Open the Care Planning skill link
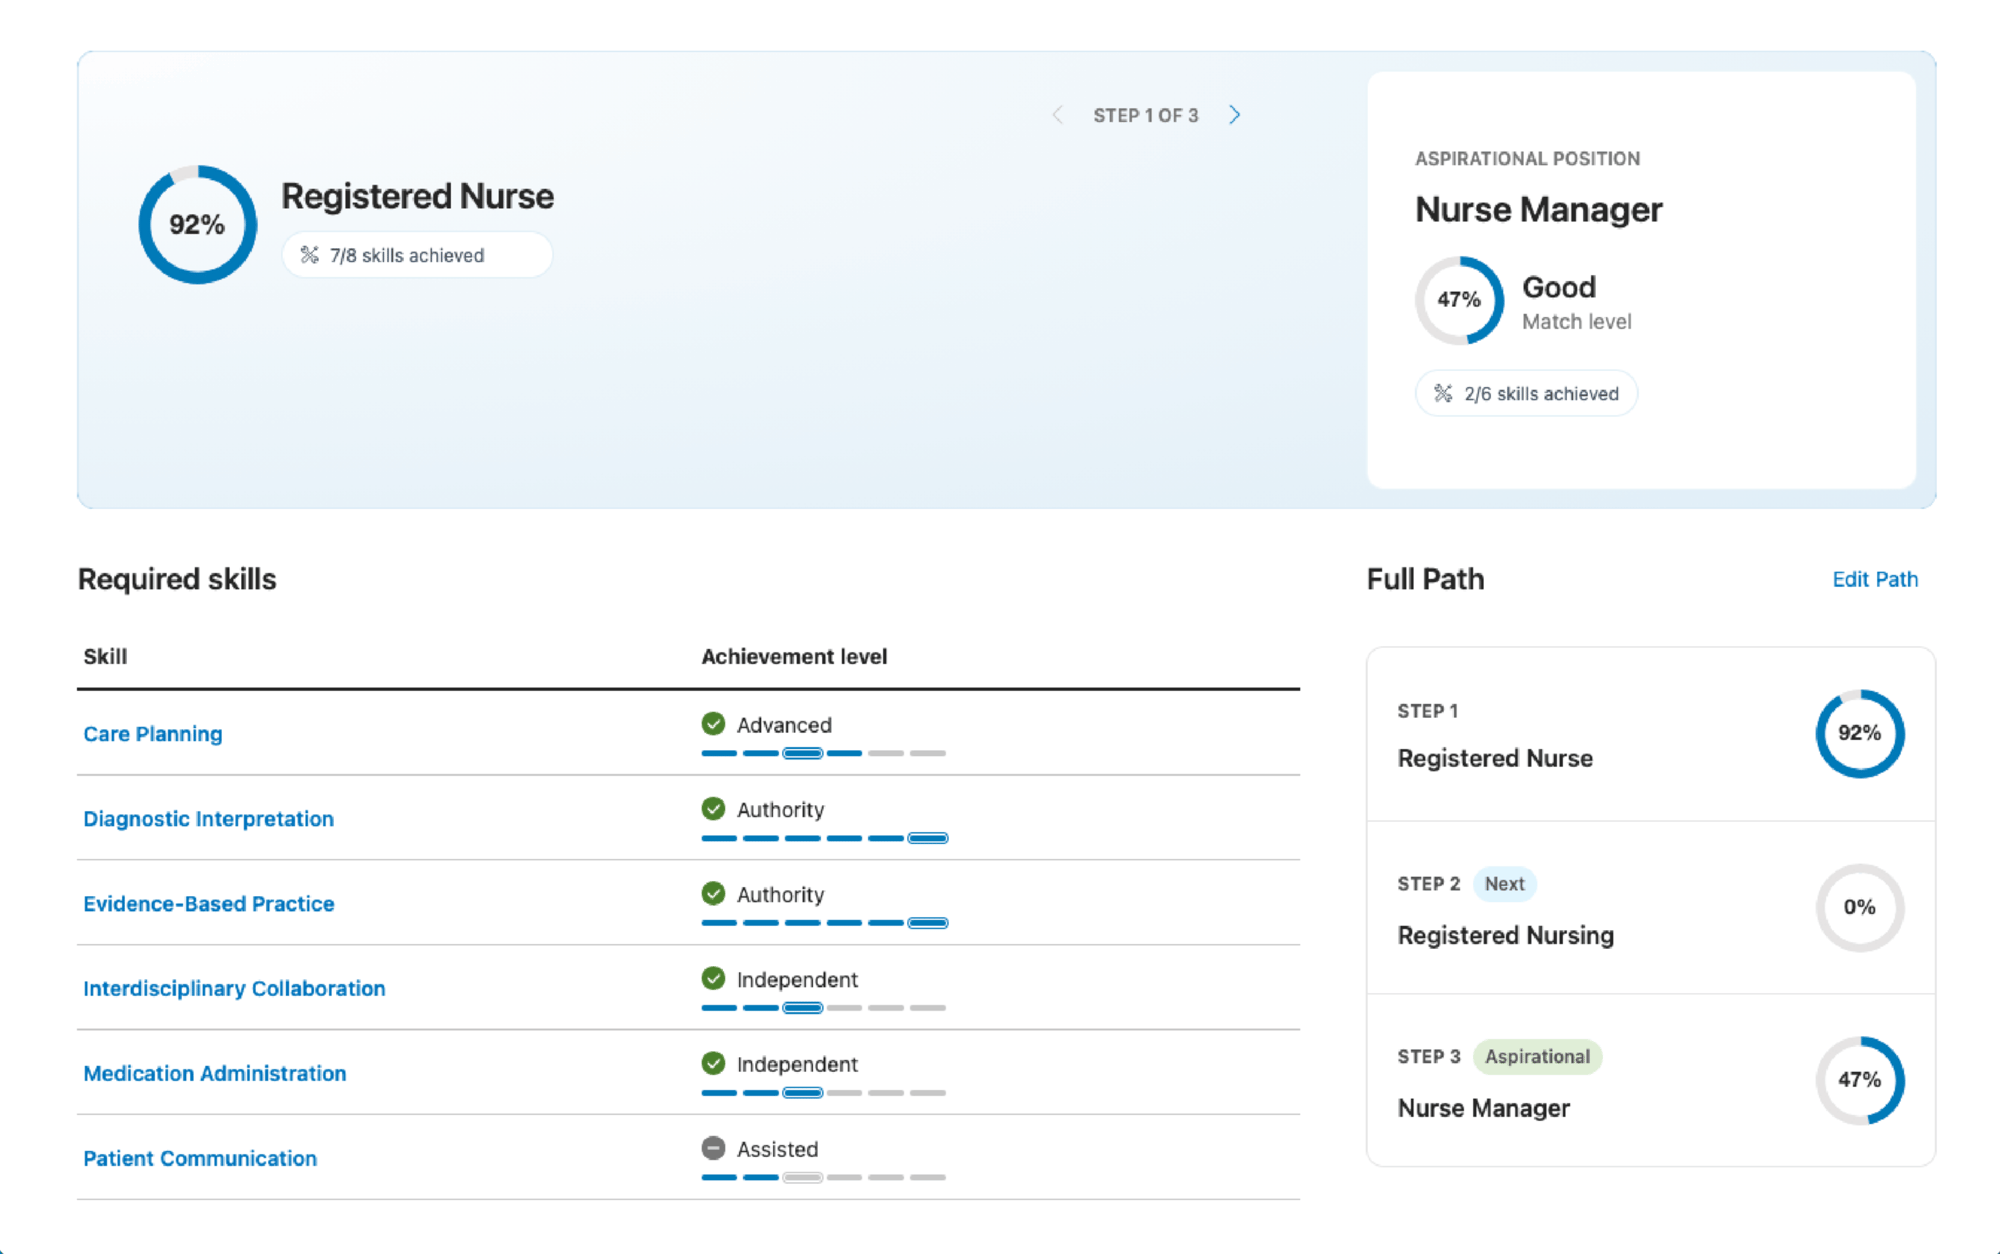Screen dimensions: 2000x1254 click(153, 734)
